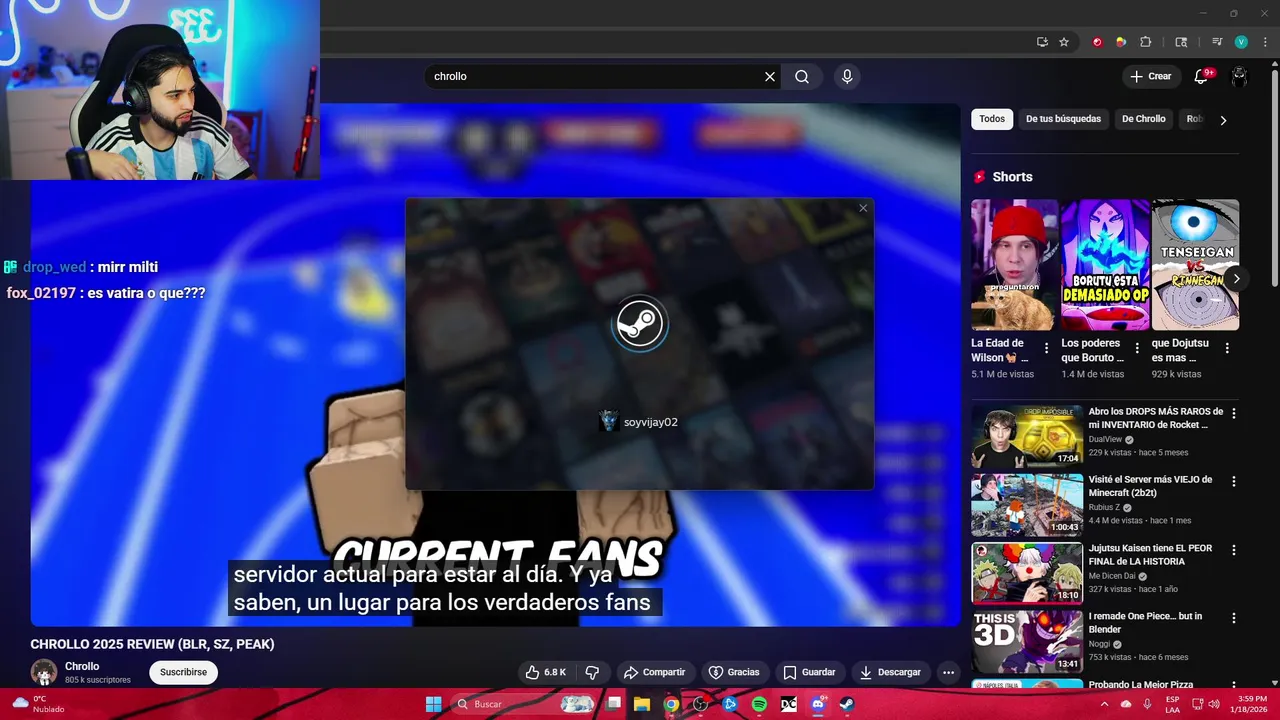Image resolution: width=1280 pixels, height=720 pixels.
Task: Click the install app icon in address bar
Action: 1042,42
